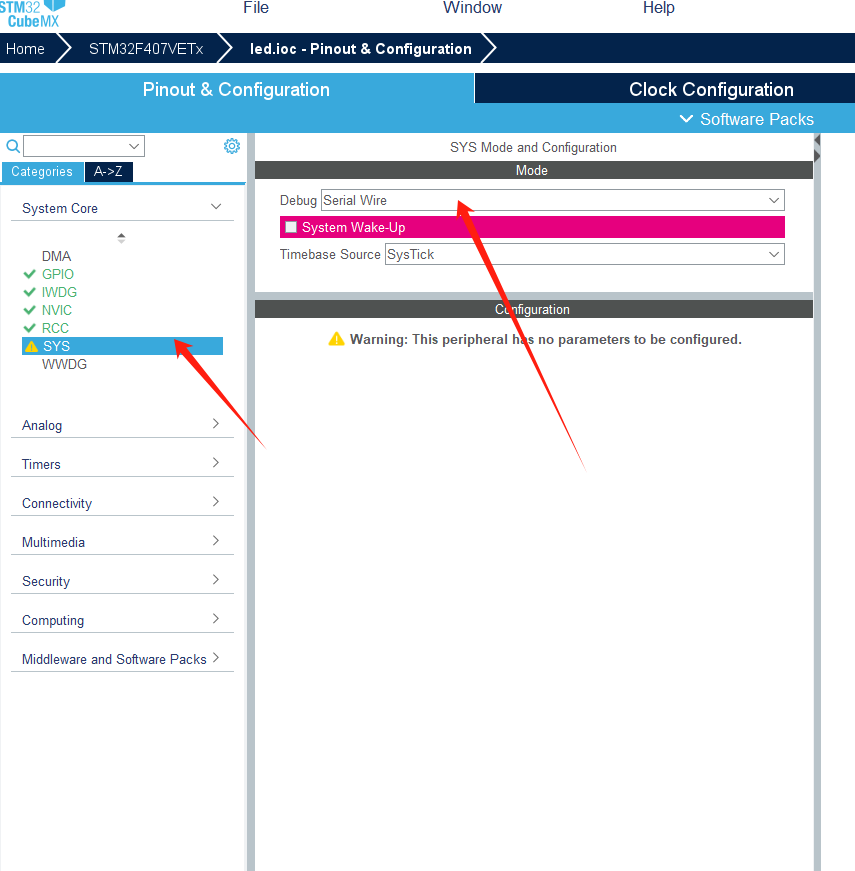Select the A->Z tab

coord(108,172)
